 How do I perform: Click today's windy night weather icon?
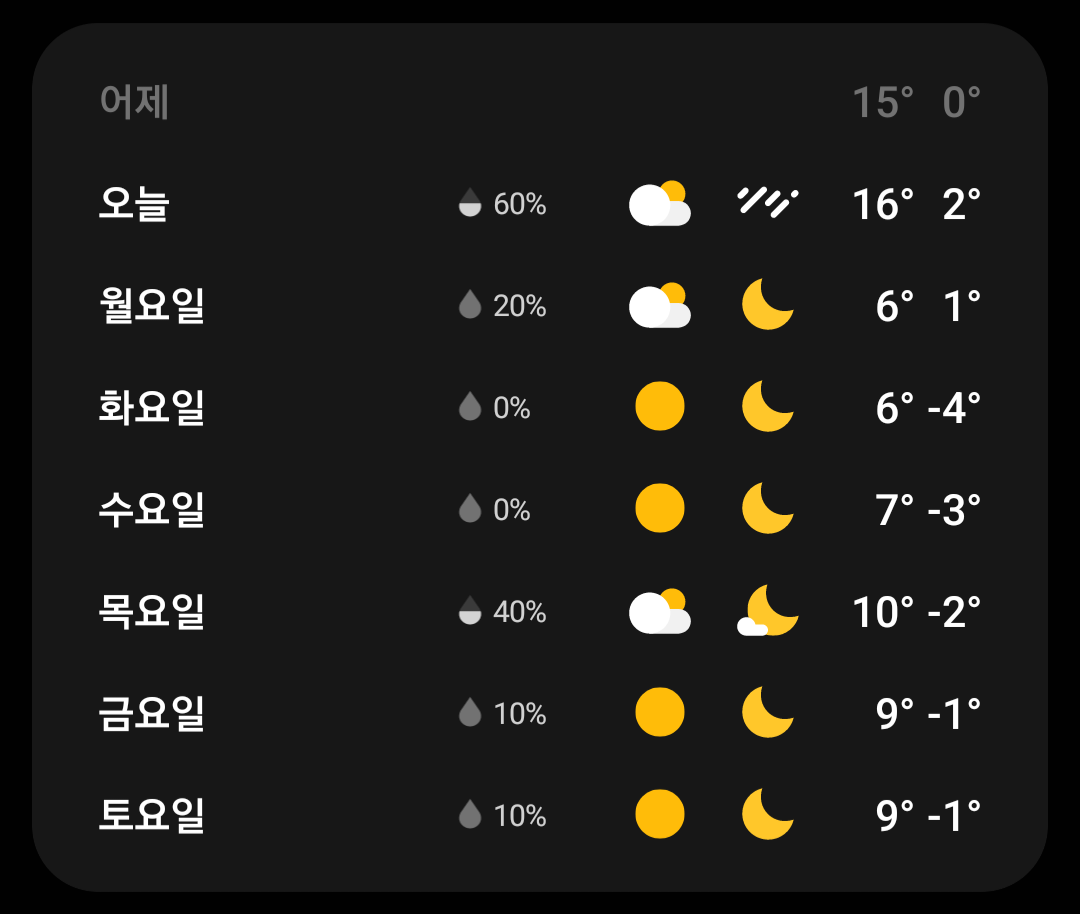(767, 203)
